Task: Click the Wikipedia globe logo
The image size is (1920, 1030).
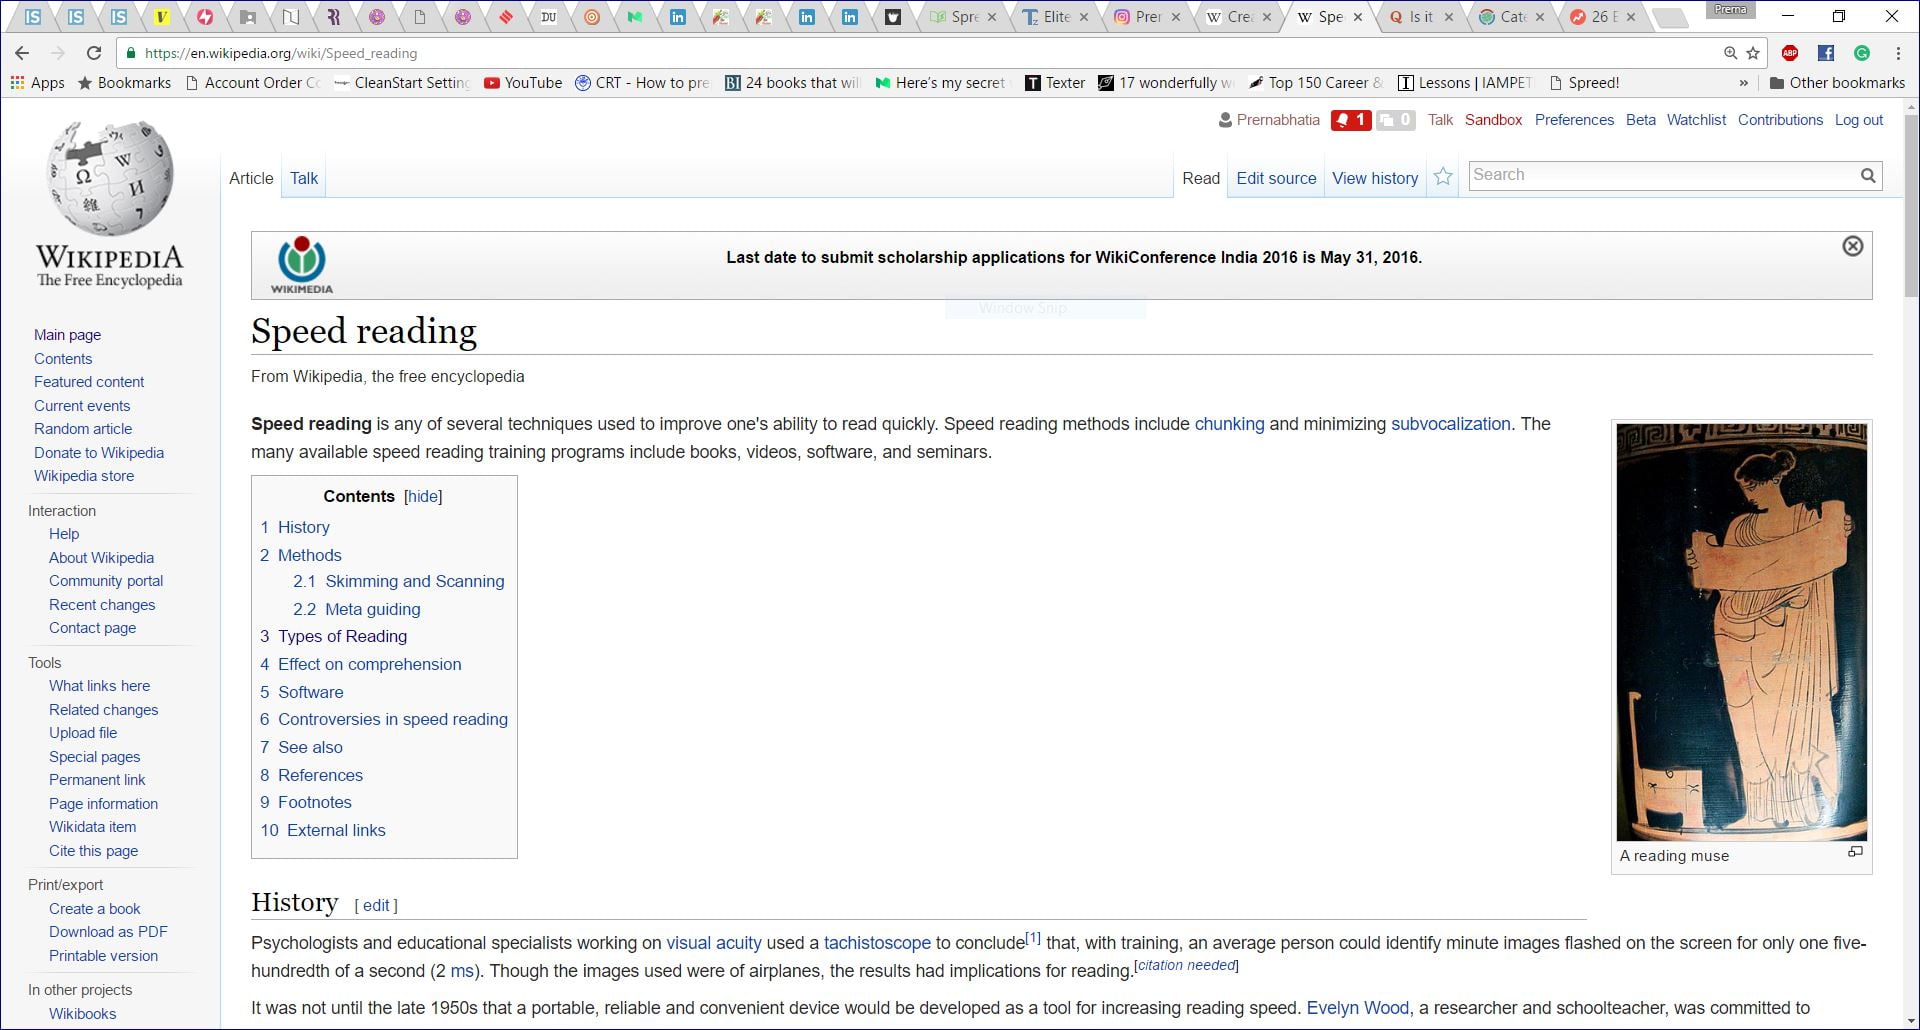Action: tap(110, 180)
